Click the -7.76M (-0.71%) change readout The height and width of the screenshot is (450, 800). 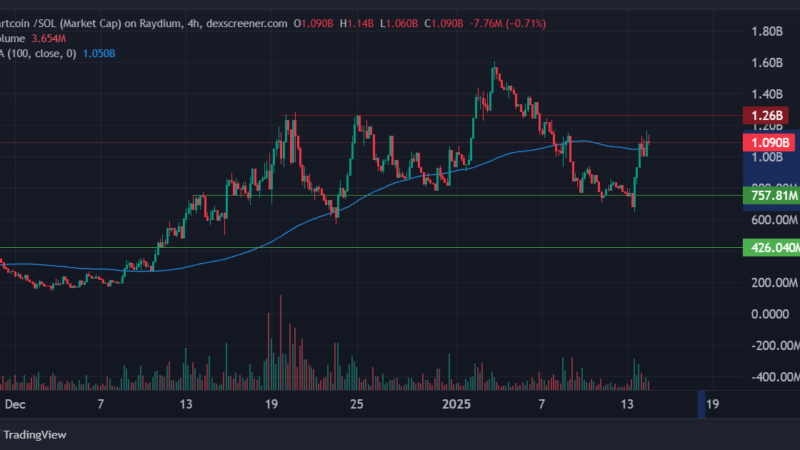click(508, 23)
